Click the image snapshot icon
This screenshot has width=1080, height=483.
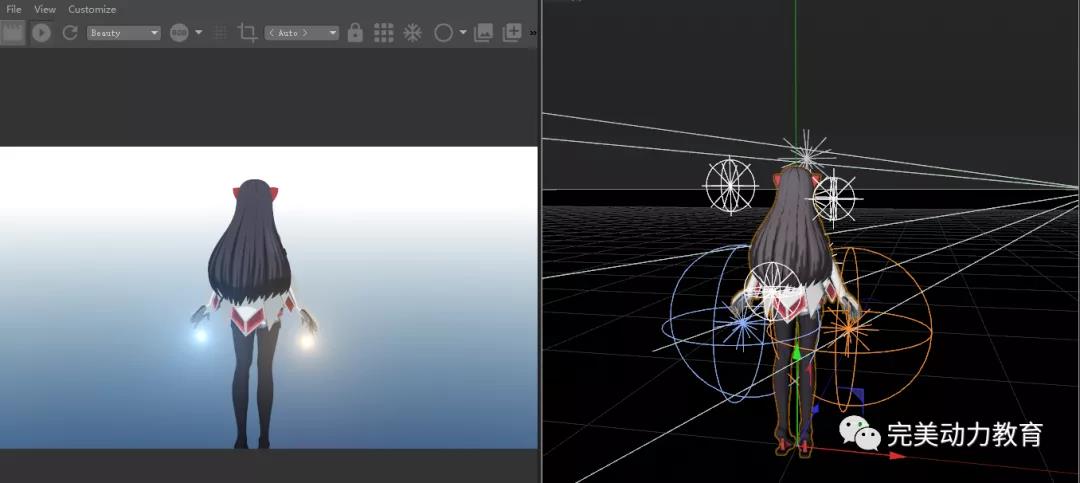point(484,33)
